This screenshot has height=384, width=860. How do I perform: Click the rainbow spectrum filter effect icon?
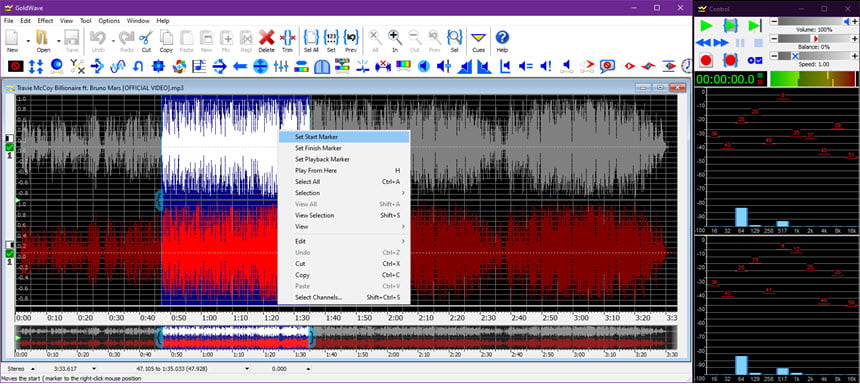(403, 66)
